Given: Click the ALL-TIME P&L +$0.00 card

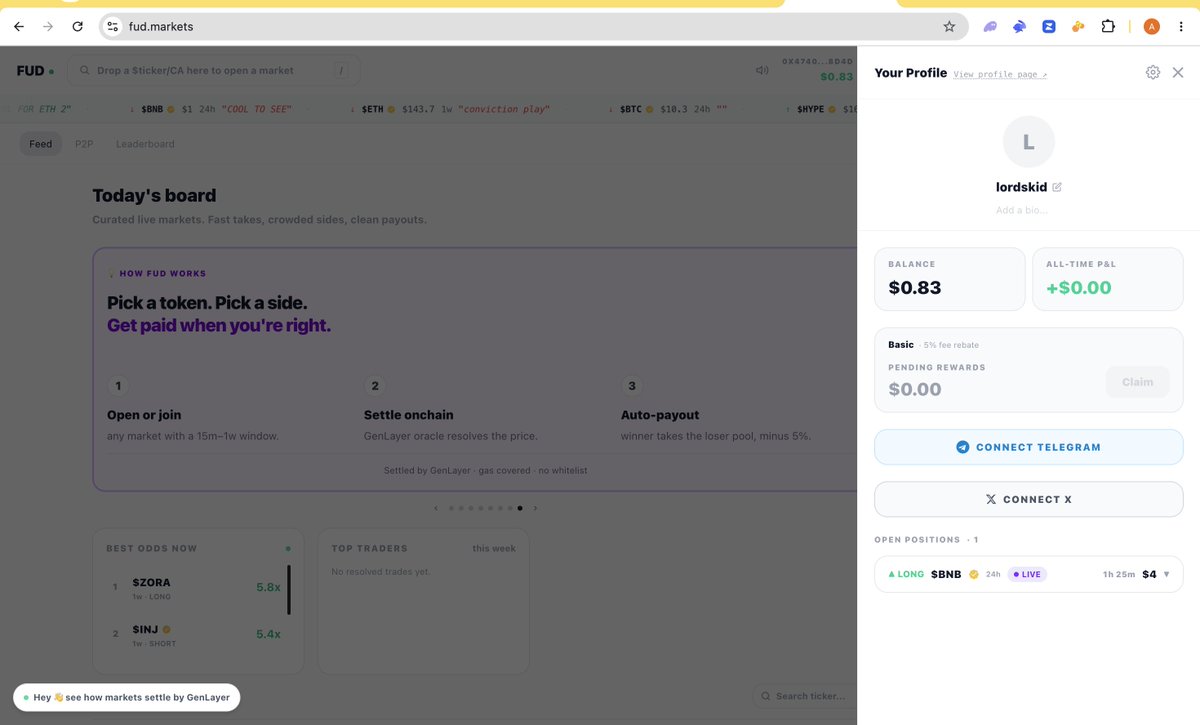Looking at the screenshot, I should (1107, 279).
